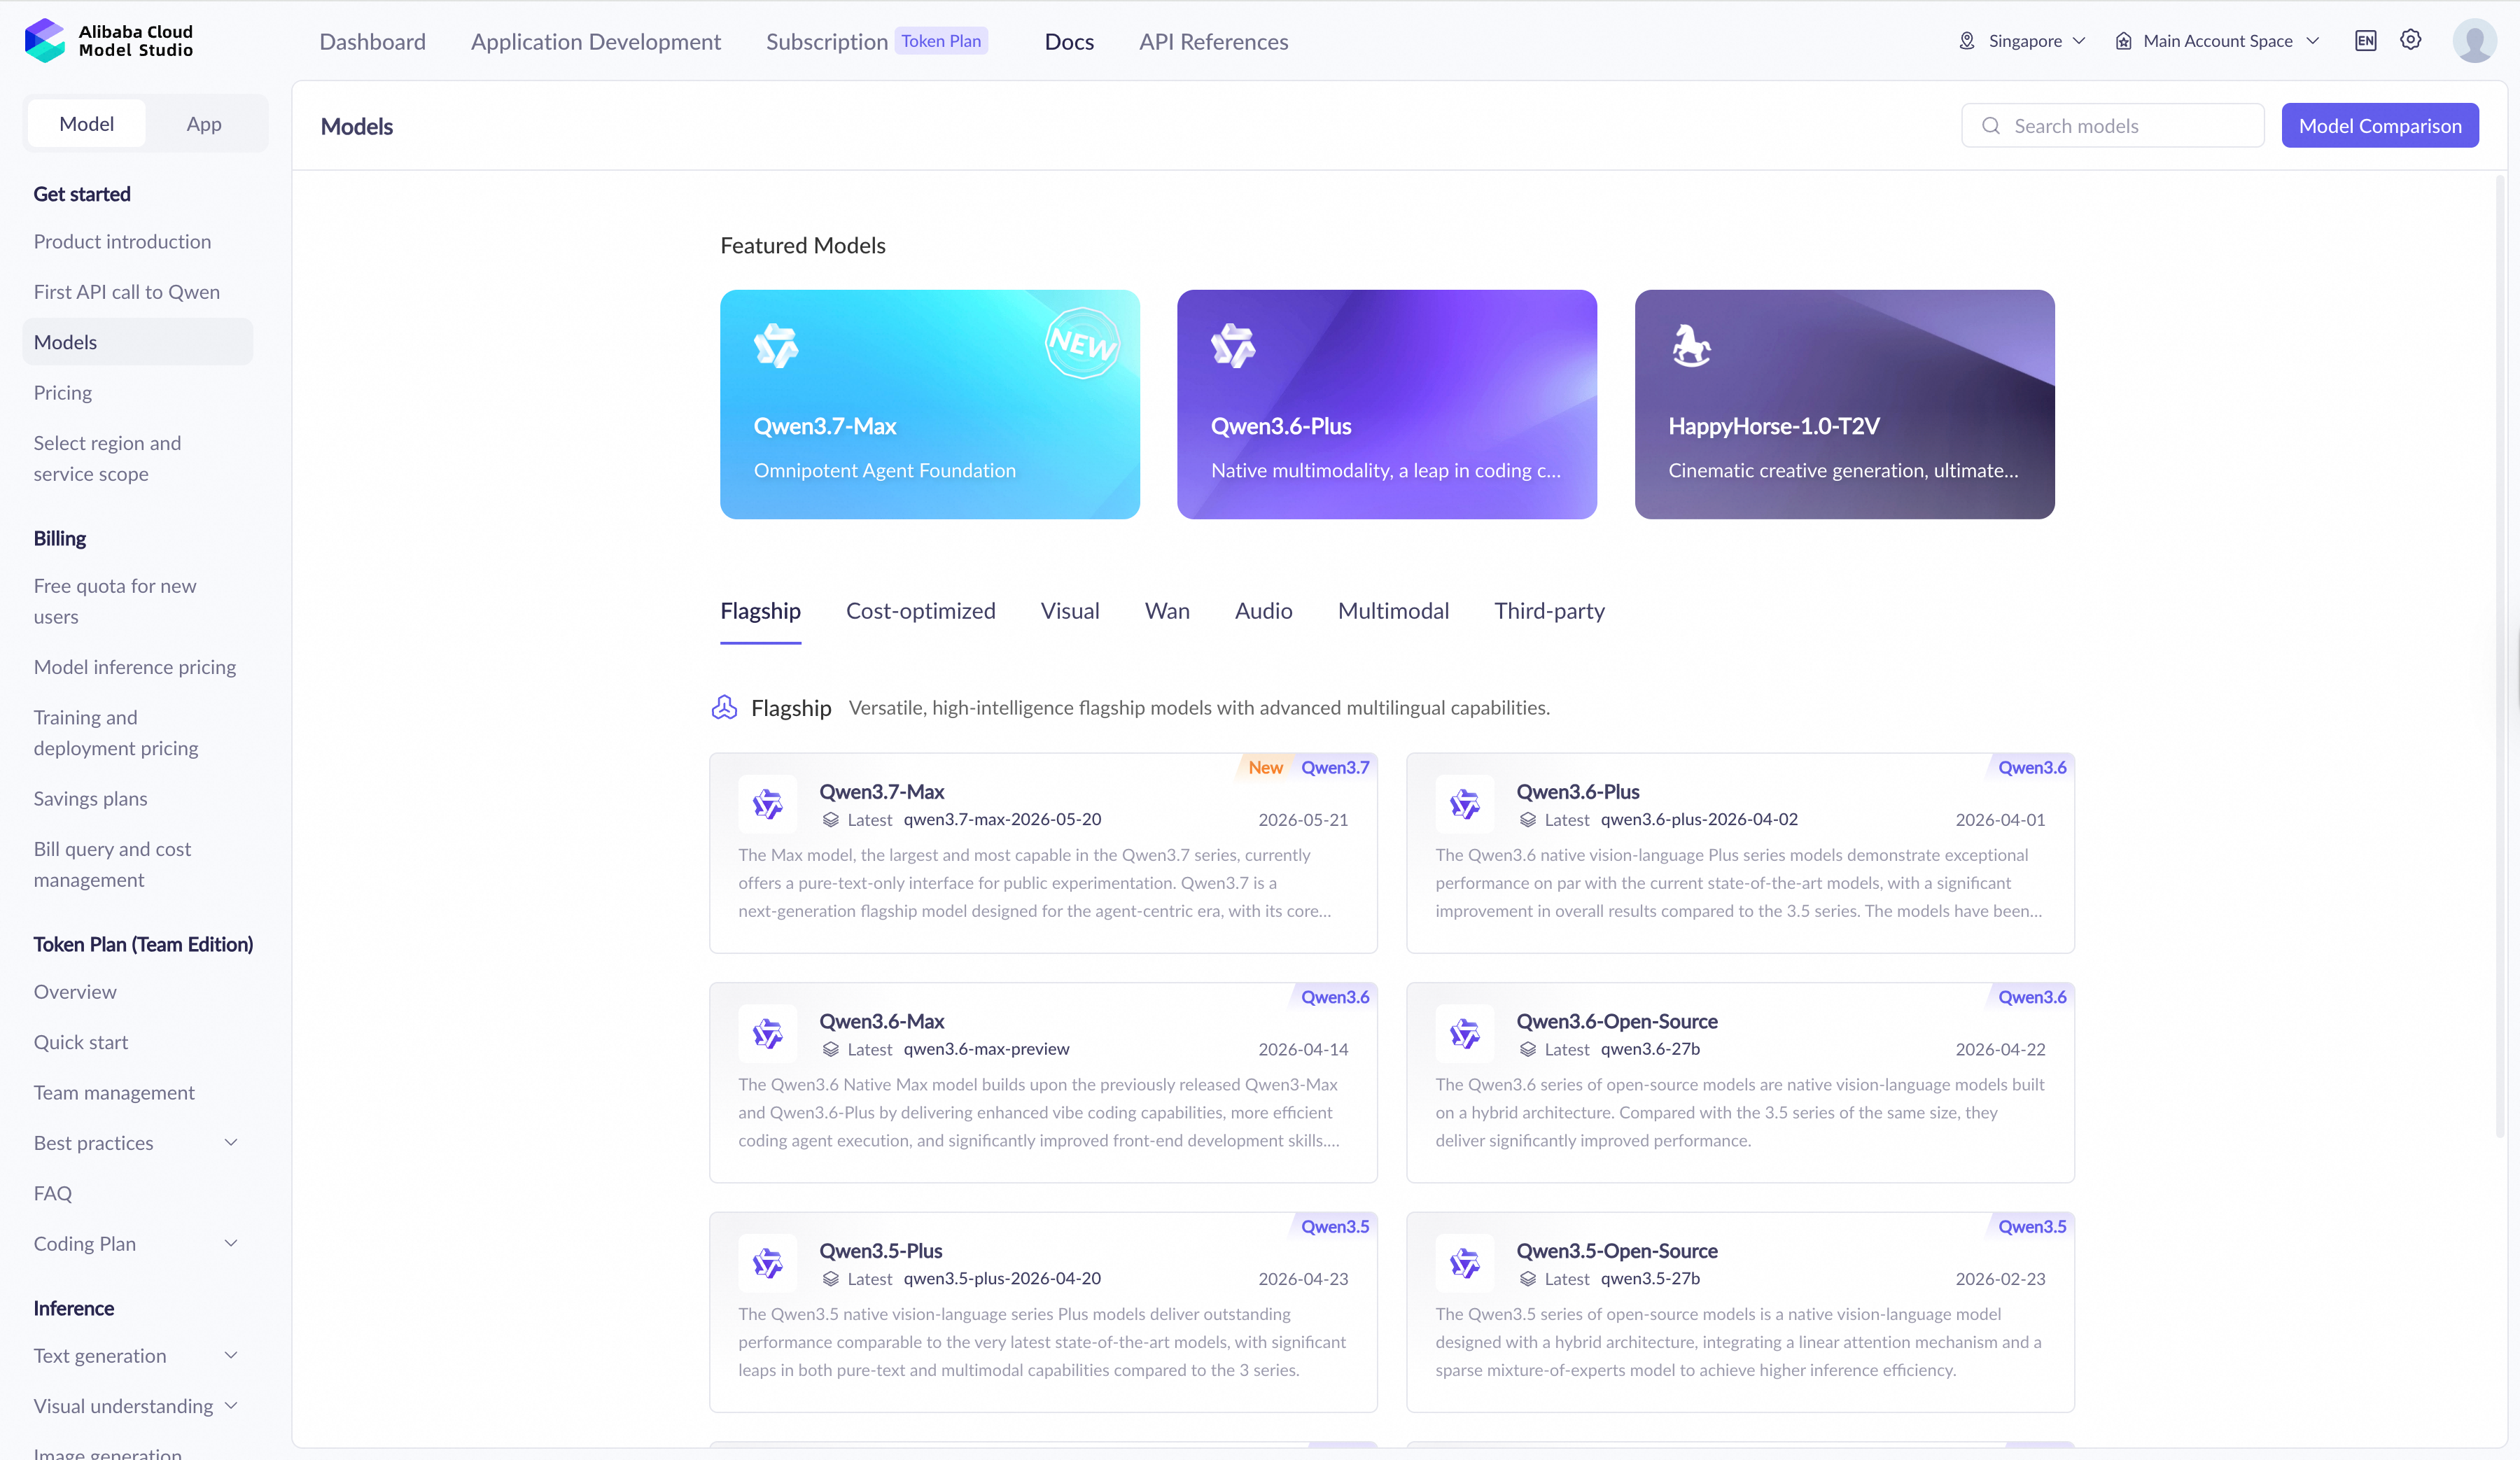This screenshot has width=2520, height=1460.
Task: Expand the Best practices sidebar section
Action: (231, 1143)
